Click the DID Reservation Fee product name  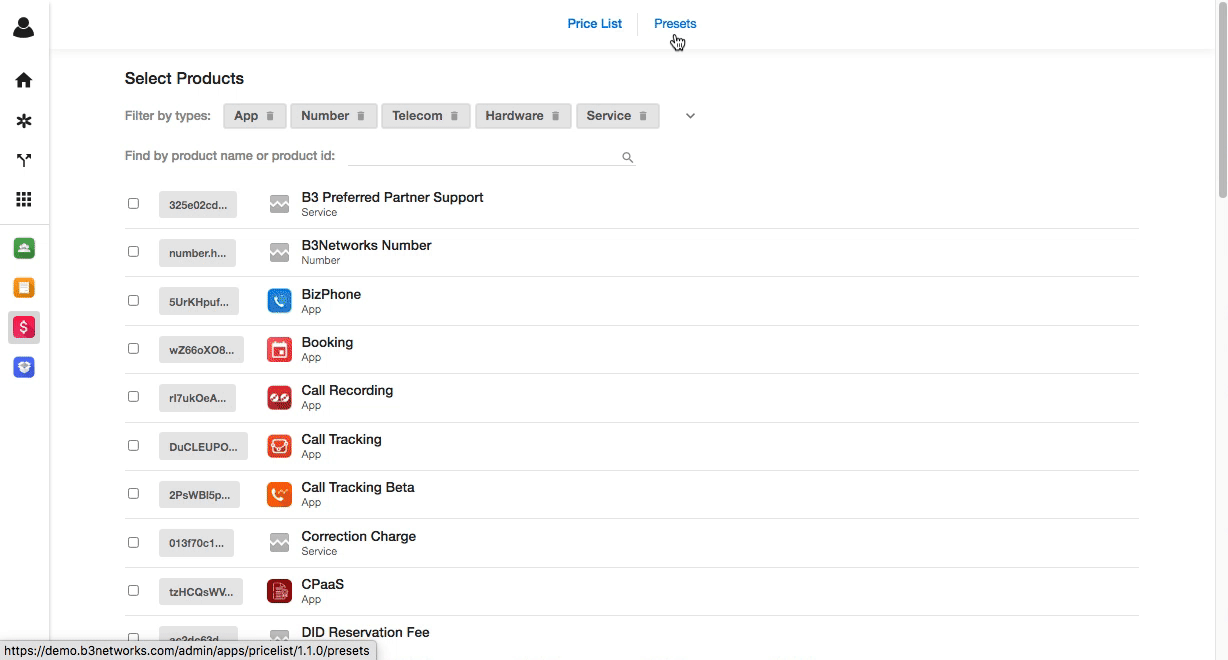tap(366, 632)
